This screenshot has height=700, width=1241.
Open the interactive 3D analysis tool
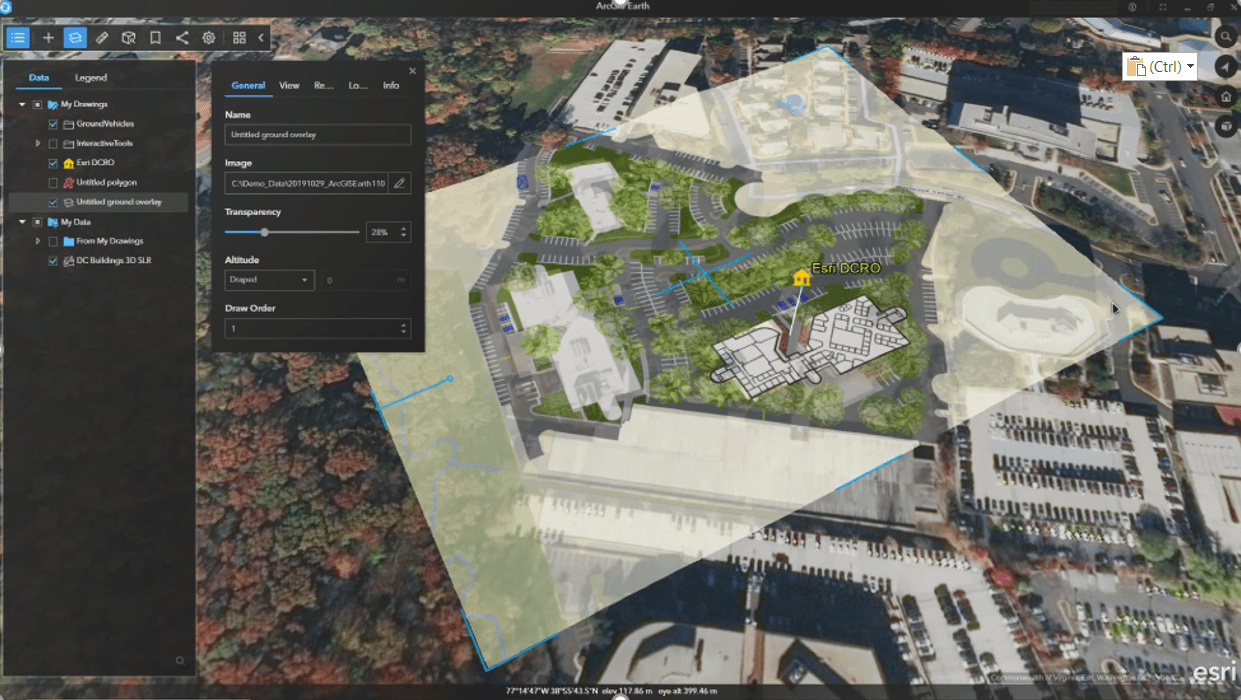point(129,37)
